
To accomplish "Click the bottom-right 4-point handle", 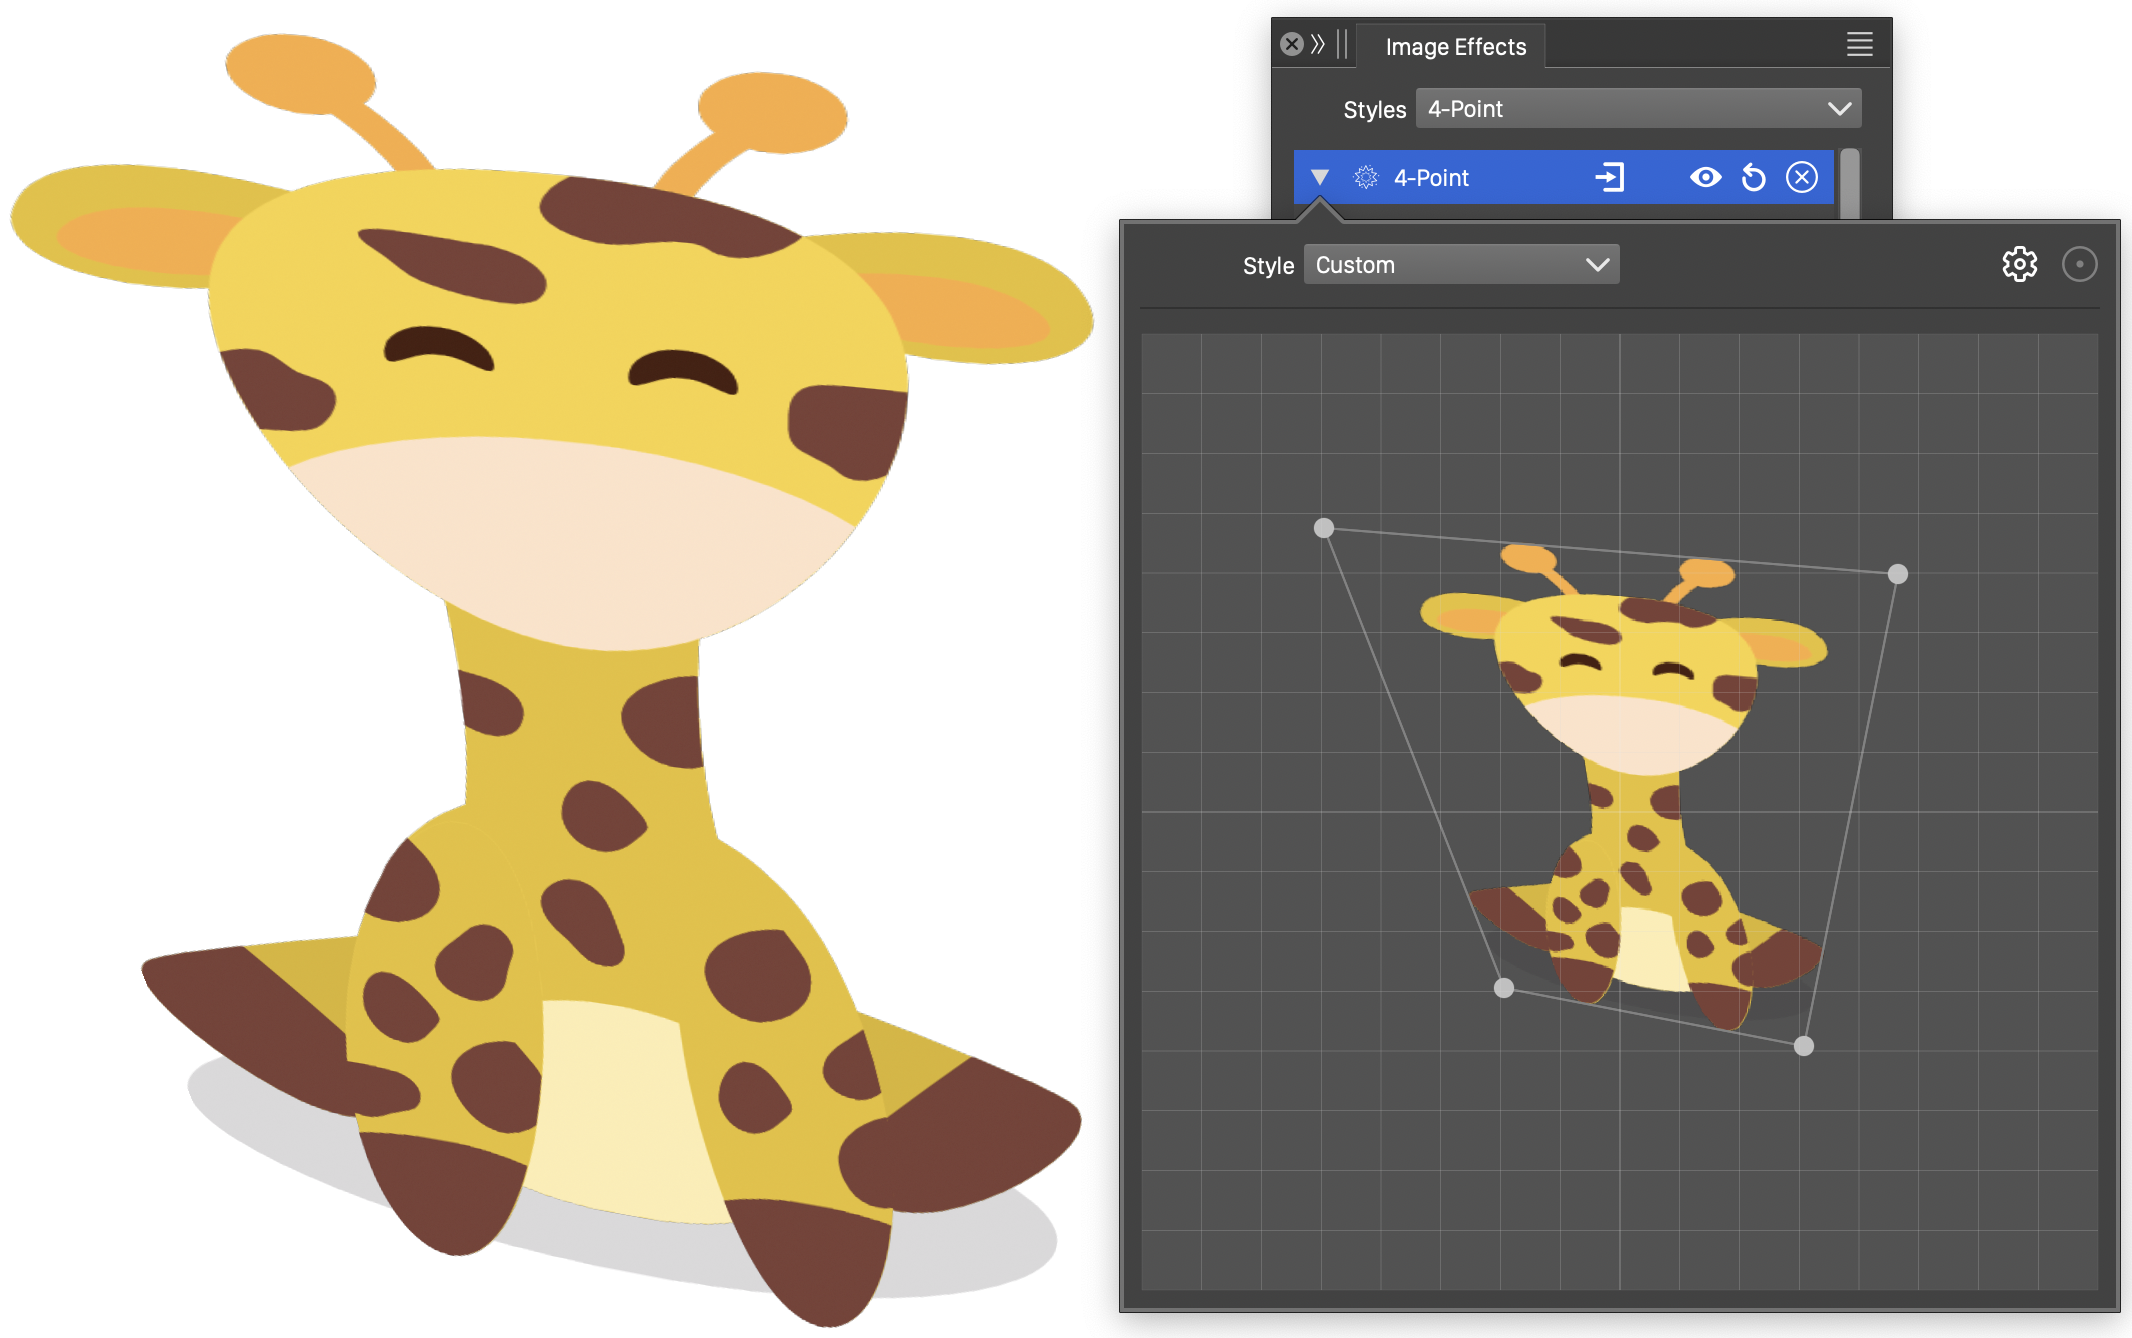I will click(x=1803, y=1046).
